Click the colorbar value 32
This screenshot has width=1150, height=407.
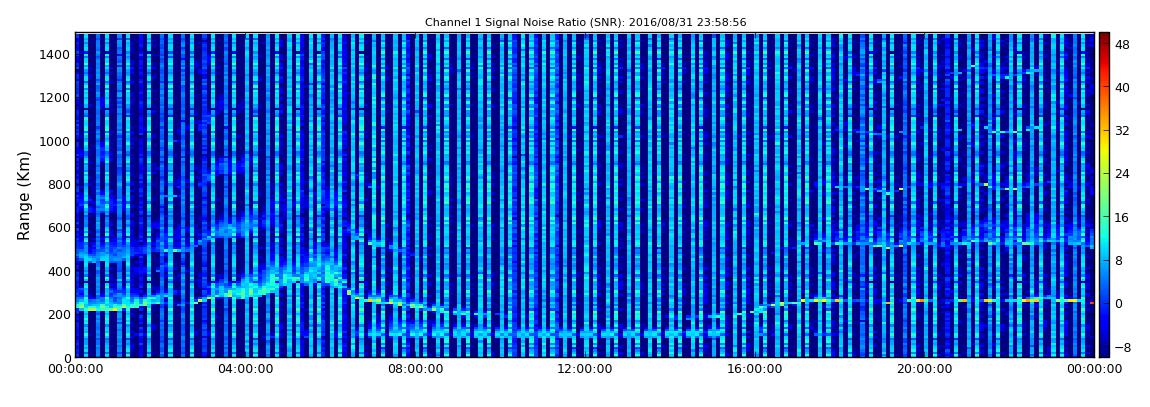(1122, 131)
